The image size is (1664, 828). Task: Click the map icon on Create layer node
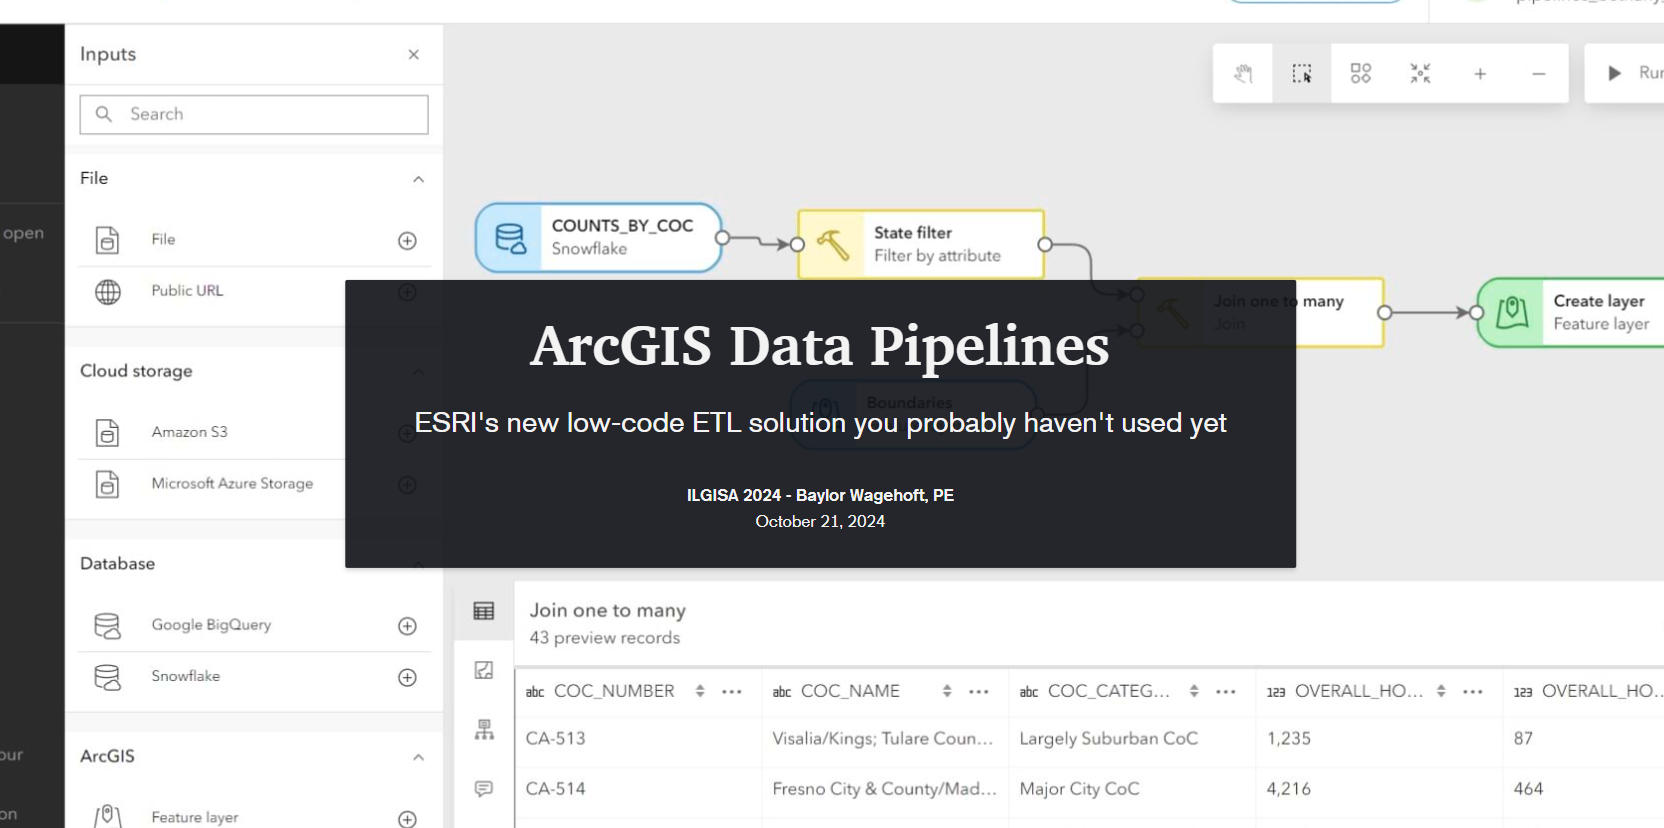1512,313
